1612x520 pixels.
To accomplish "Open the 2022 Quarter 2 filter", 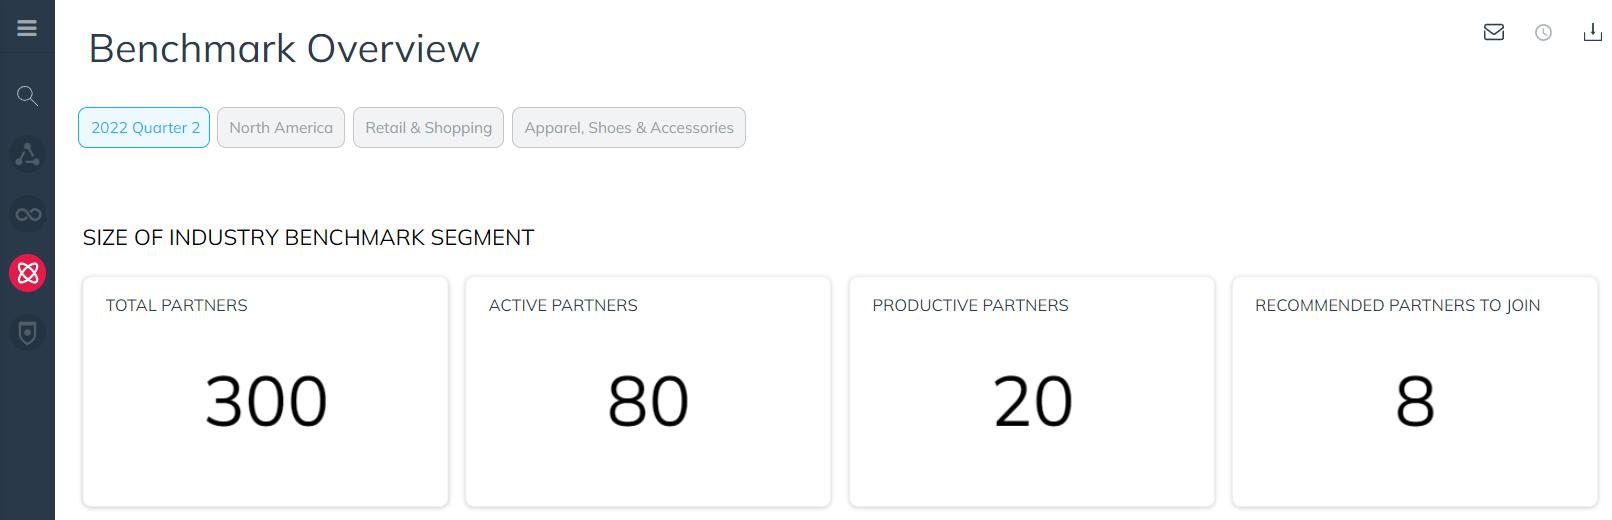I will click(x=144, y=127).
